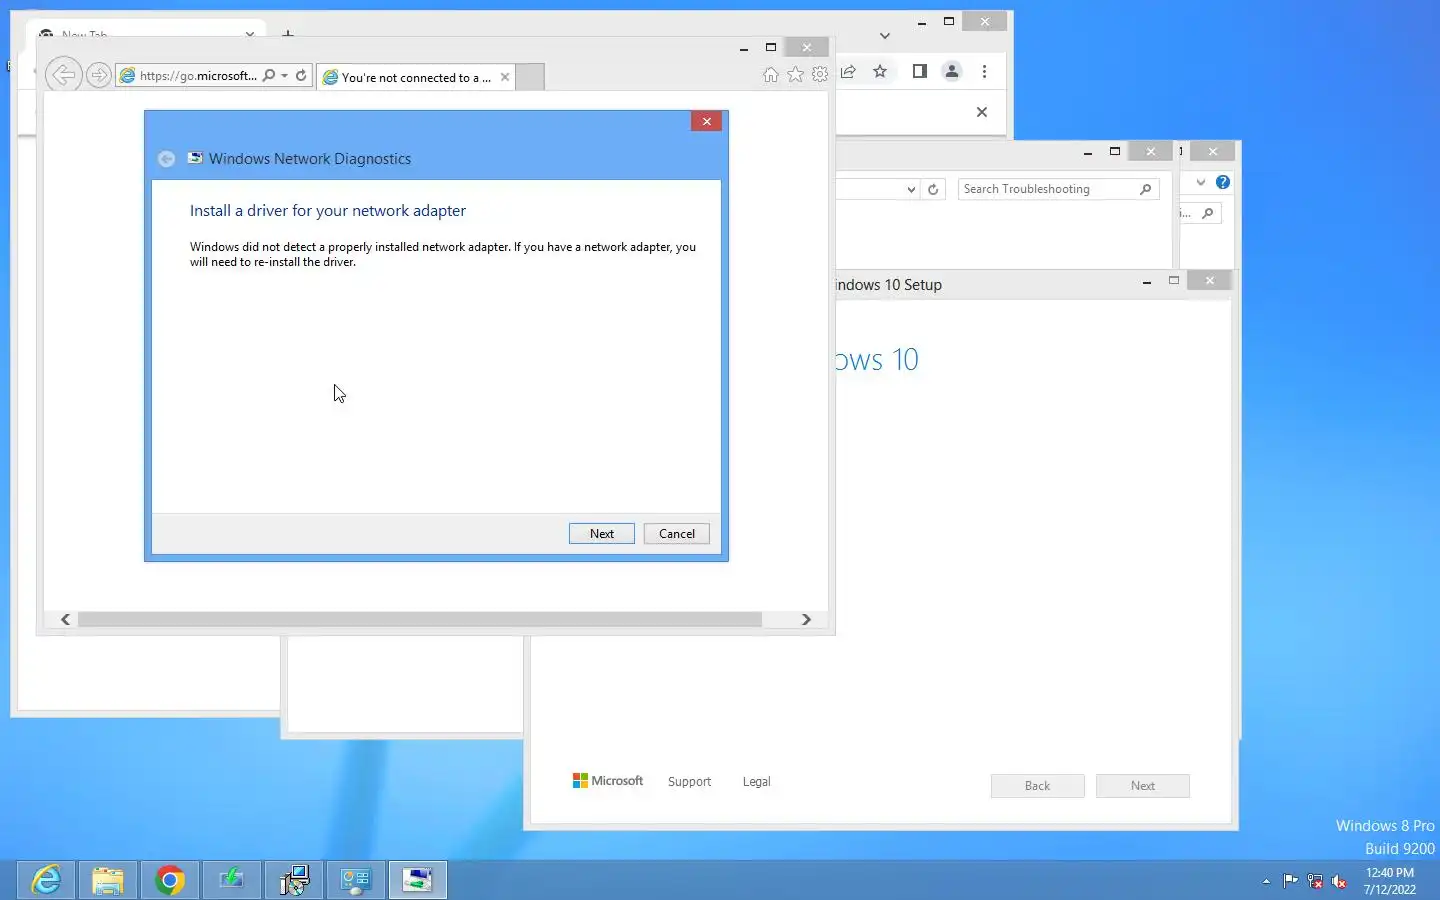This screenshot has width=1440, height=900.
Task: Open IE address bar autocomplete dropdown arrow
Action: pos(285,75)
